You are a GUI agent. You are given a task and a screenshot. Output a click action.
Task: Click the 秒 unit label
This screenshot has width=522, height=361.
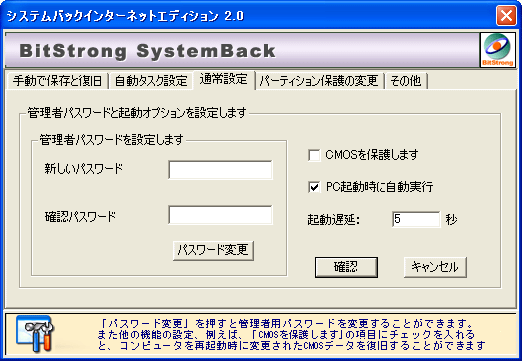(x=451, y=219)
